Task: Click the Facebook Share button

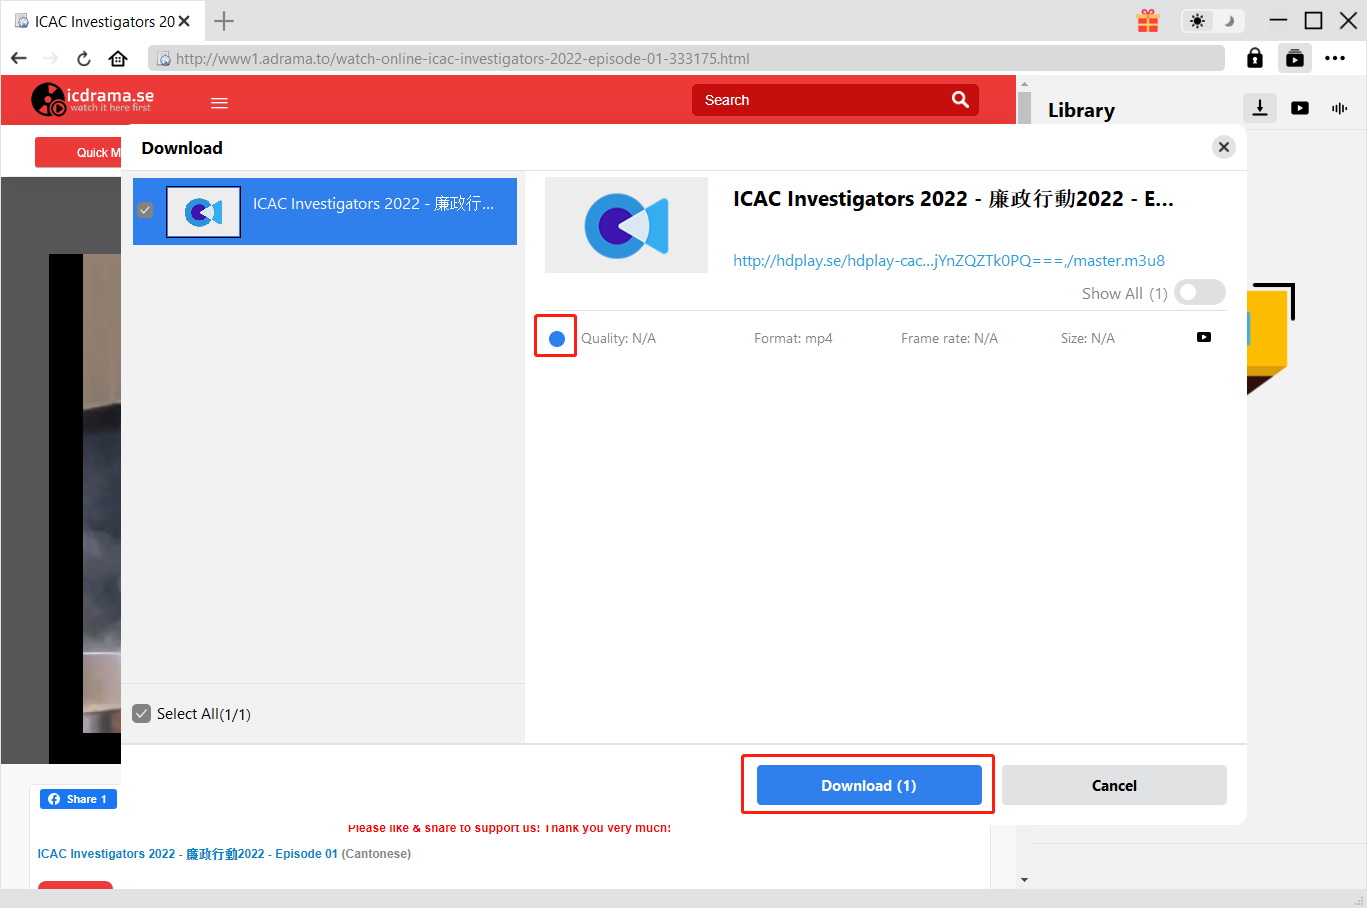Action: click(78, 799)
